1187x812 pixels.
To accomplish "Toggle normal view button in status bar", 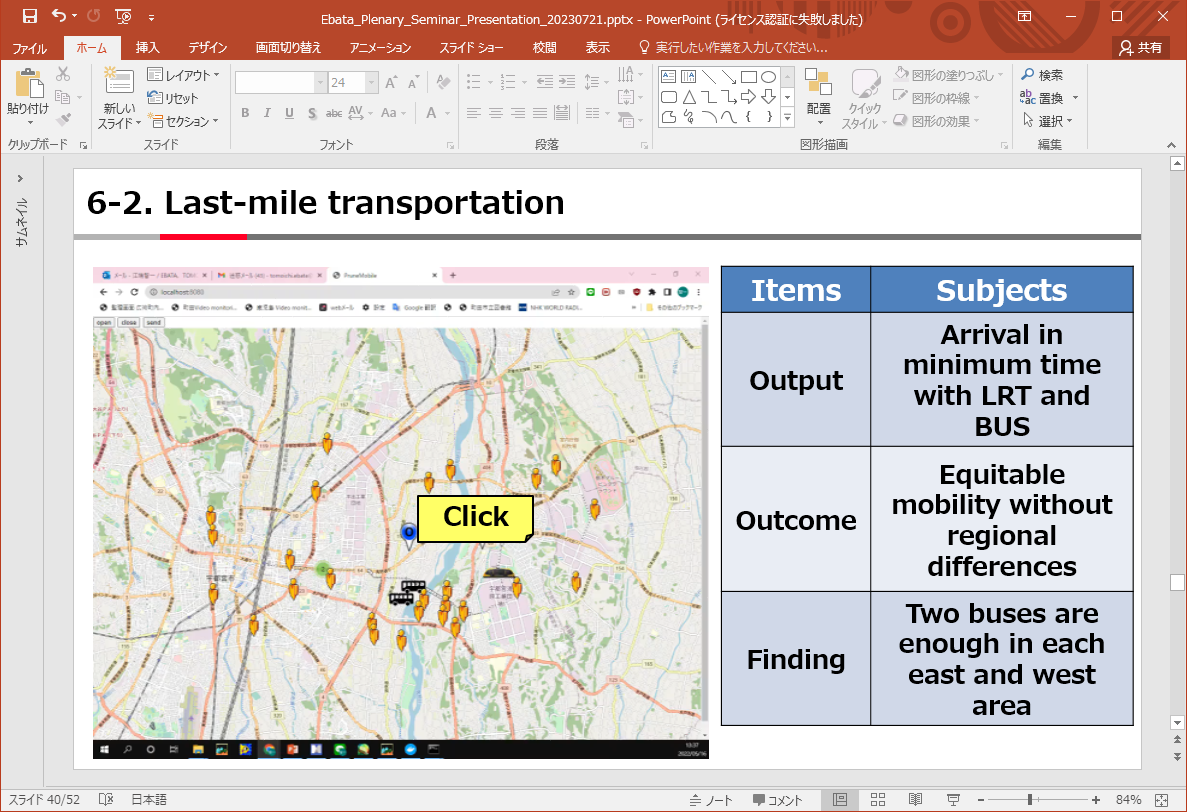I will 840,800.
